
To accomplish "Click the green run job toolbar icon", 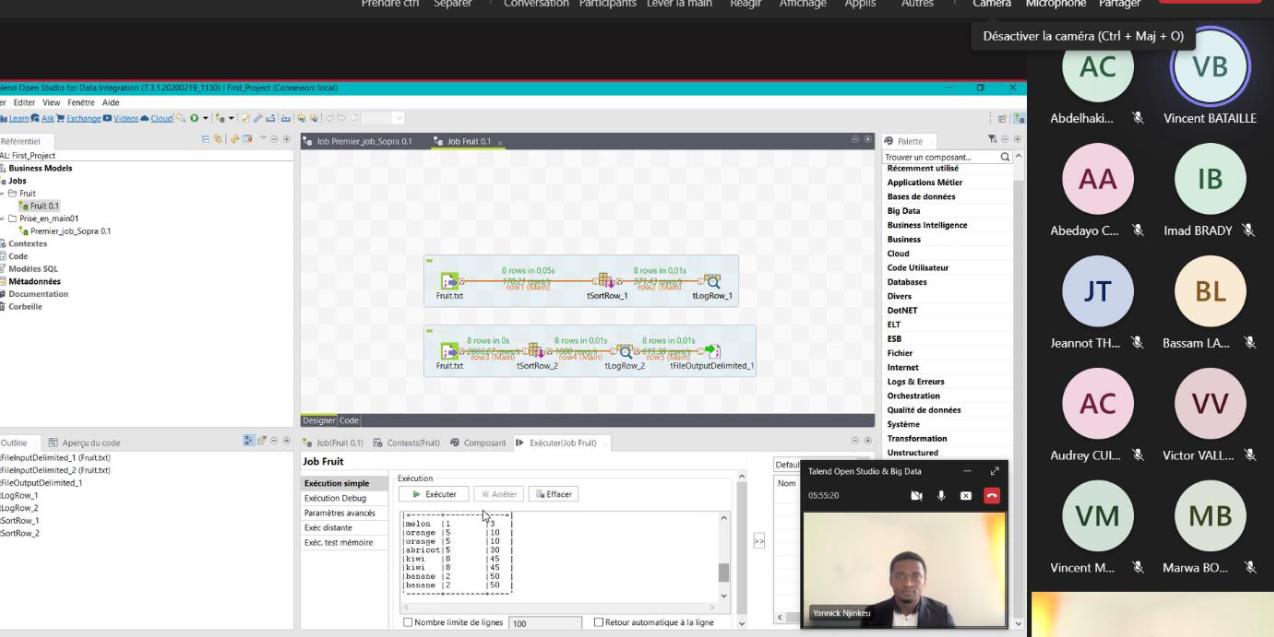I will [194, 118].
